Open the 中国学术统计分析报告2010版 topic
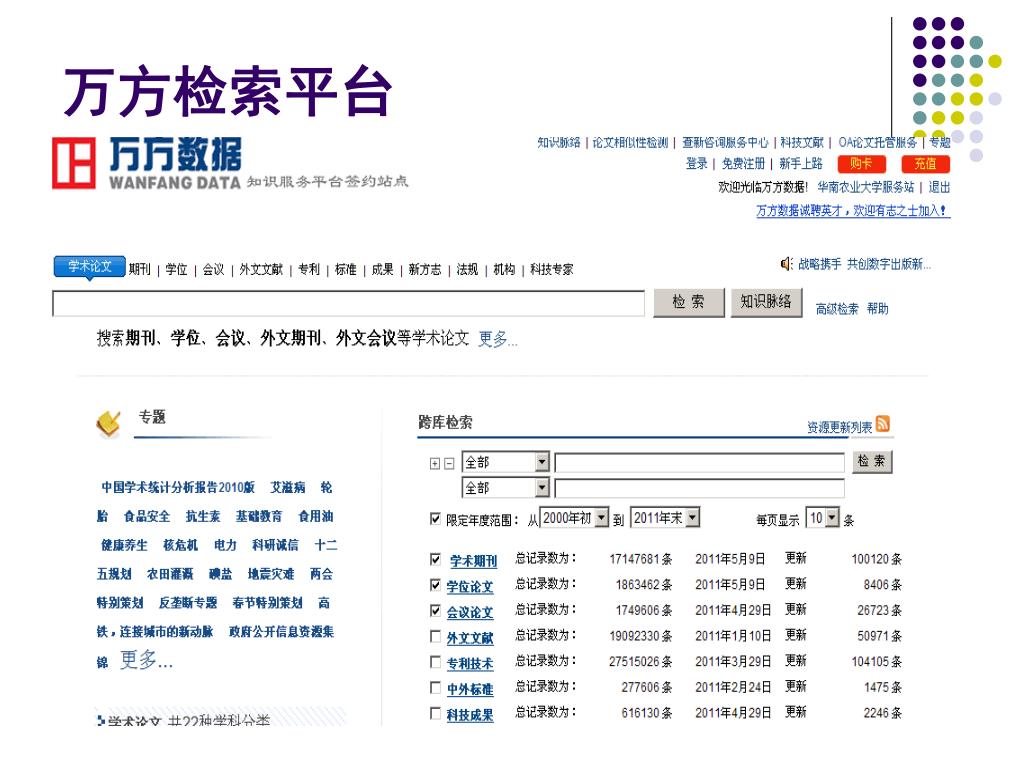This screenshot has width=1024, height=768. [178, 488]
